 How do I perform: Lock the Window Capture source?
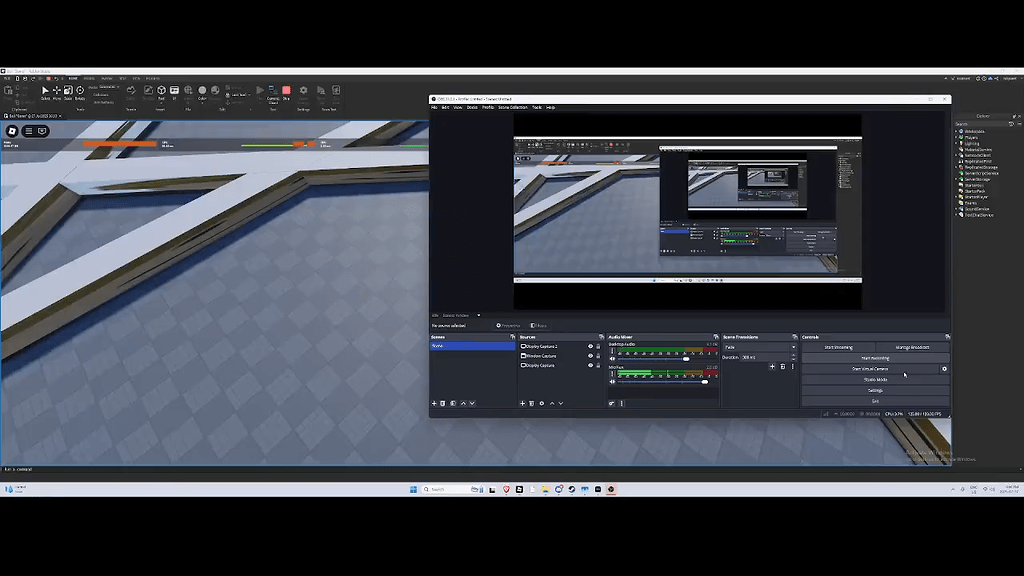click(x=598, y=356)
